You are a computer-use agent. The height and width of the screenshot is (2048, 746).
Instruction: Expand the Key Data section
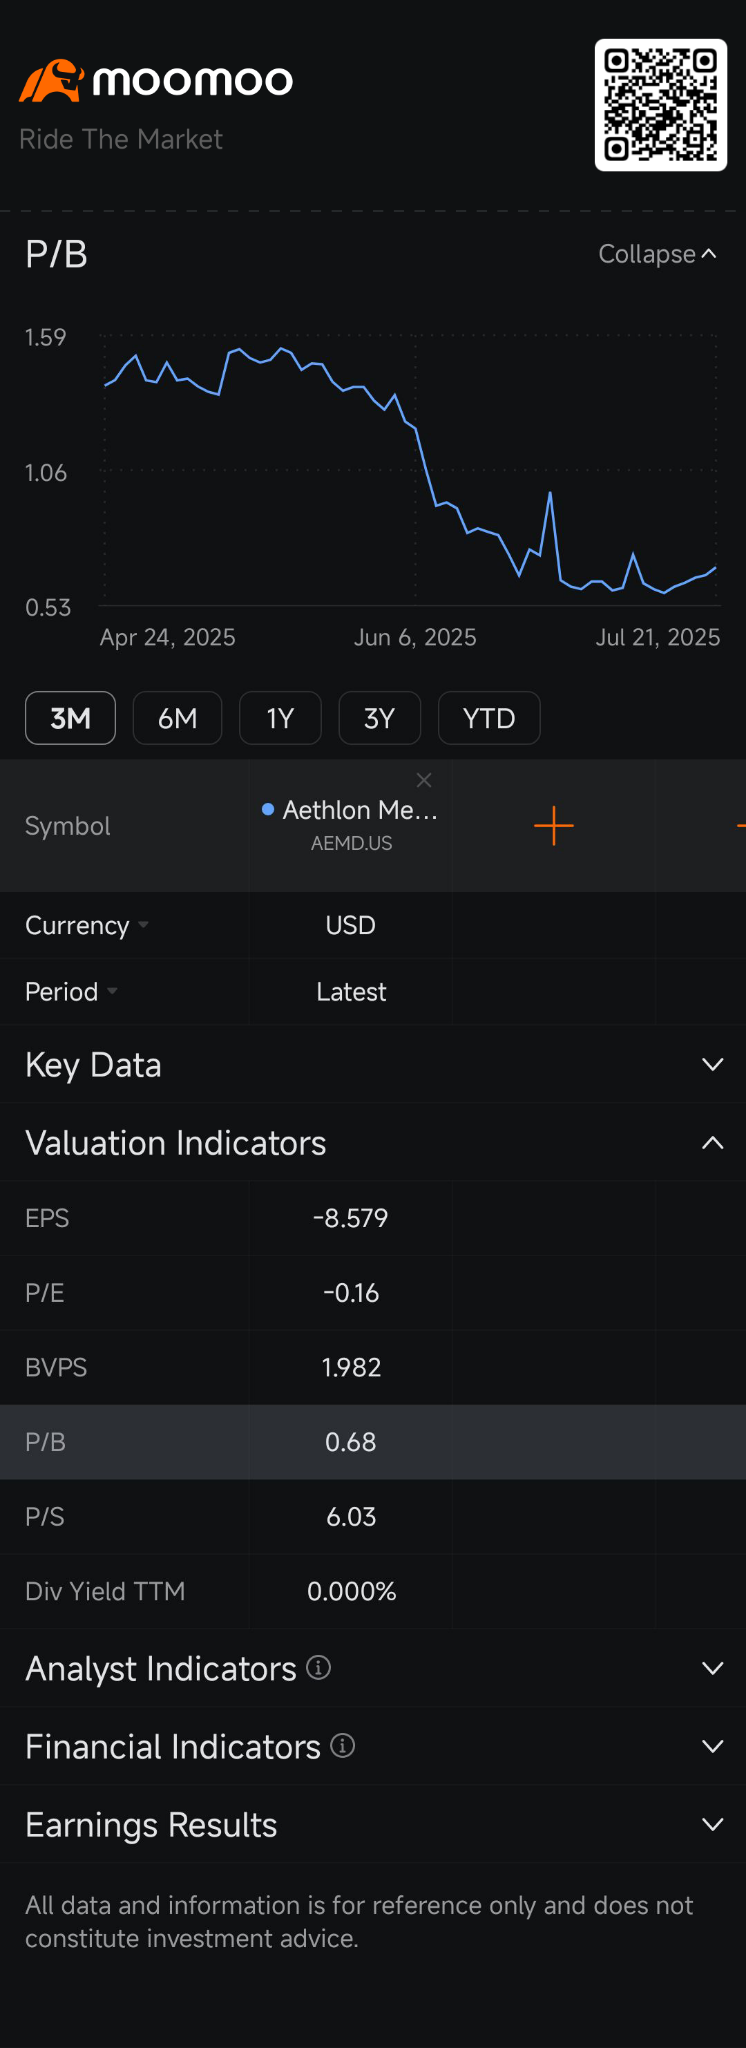373,1065
